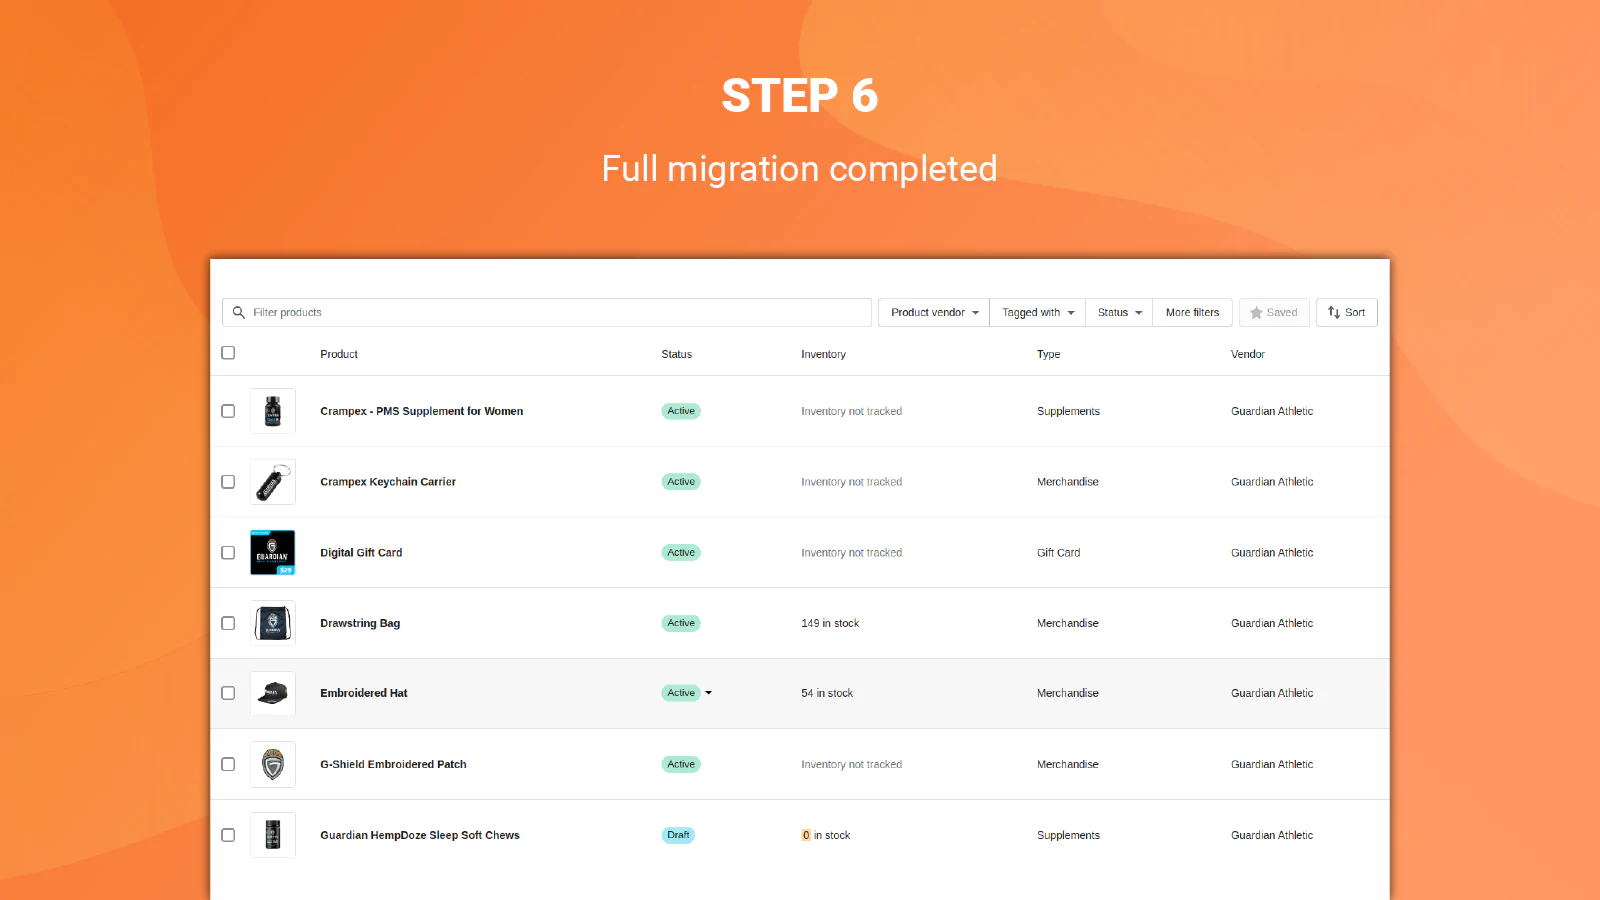The image size is (1600, 900).
Task: Click Inventory not tracked for Digital Gift Card
Action: pos(851,553)
